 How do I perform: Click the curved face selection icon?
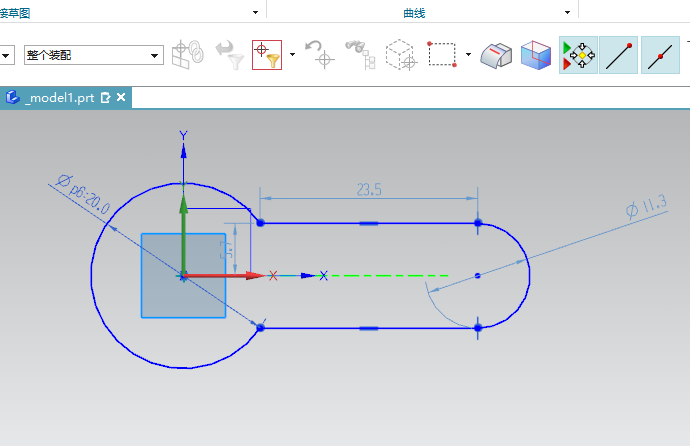496,55
